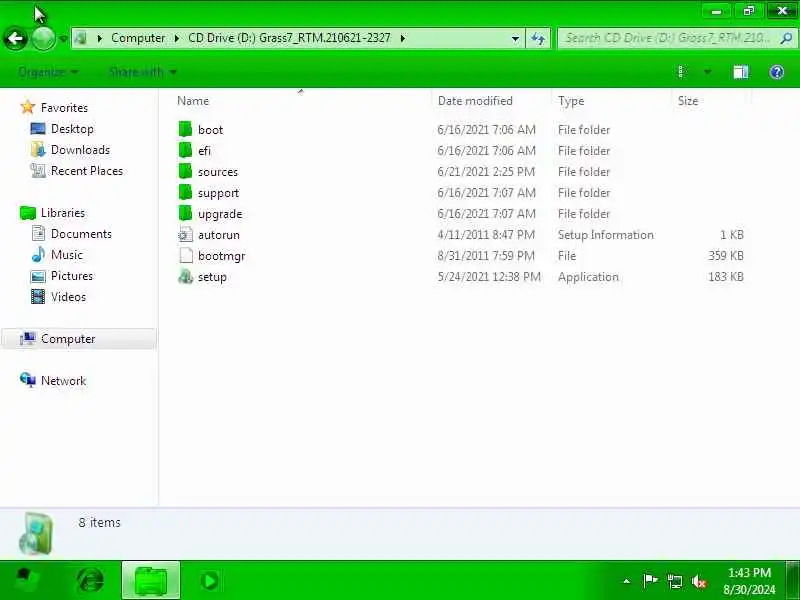This screenshot has height=600, width=800.
Task: Open Network in the navigation pane
Action: [63, 381]
